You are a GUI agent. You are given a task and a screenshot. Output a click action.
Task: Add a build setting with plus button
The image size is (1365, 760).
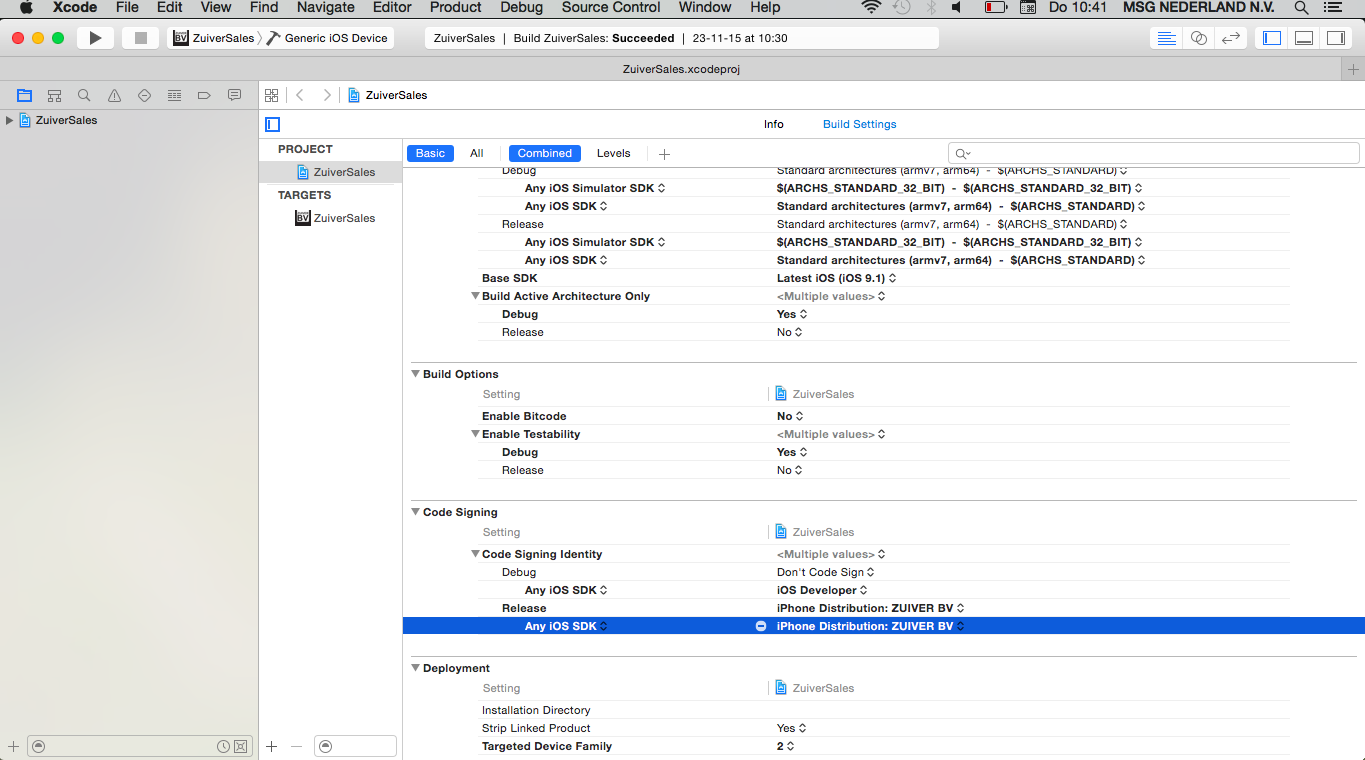[x=664, y=153]
